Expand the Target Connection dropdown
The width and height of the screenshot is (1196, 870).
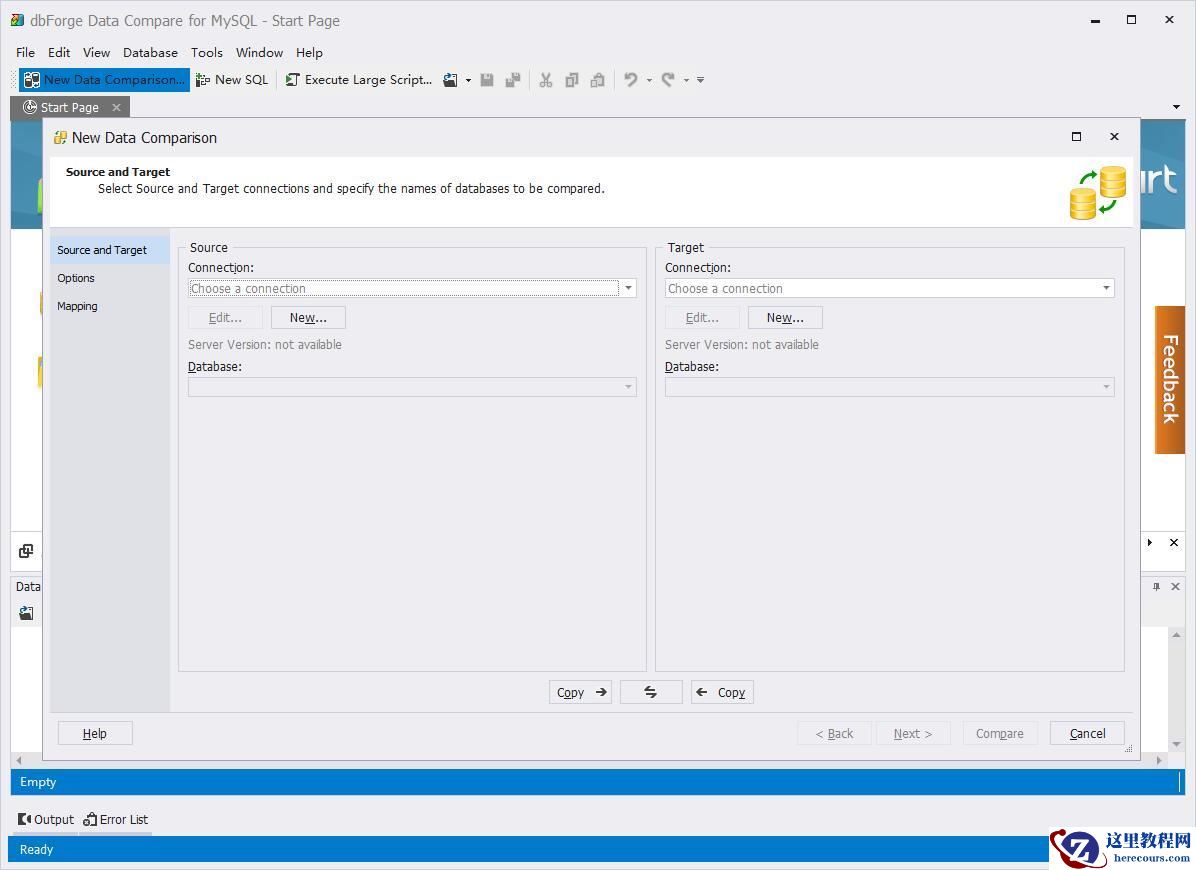[1106, 288]
